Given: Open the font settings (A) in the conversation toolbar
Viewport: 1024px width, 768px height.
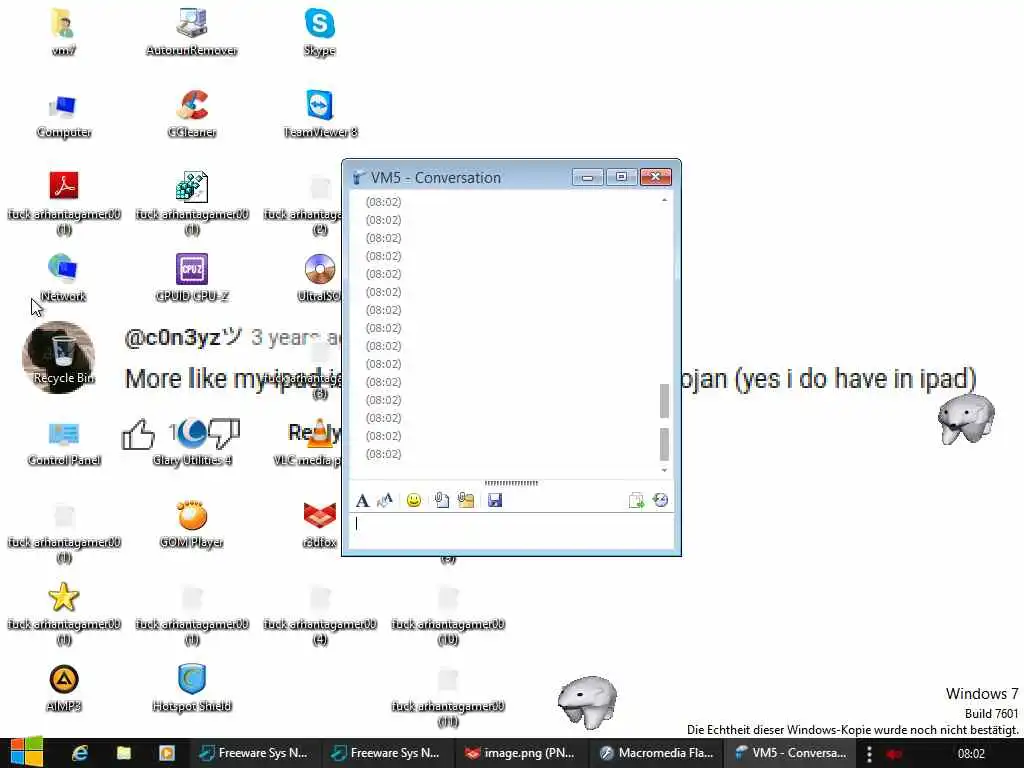Looking at the screenshot, I should click(x=362, y=501).
